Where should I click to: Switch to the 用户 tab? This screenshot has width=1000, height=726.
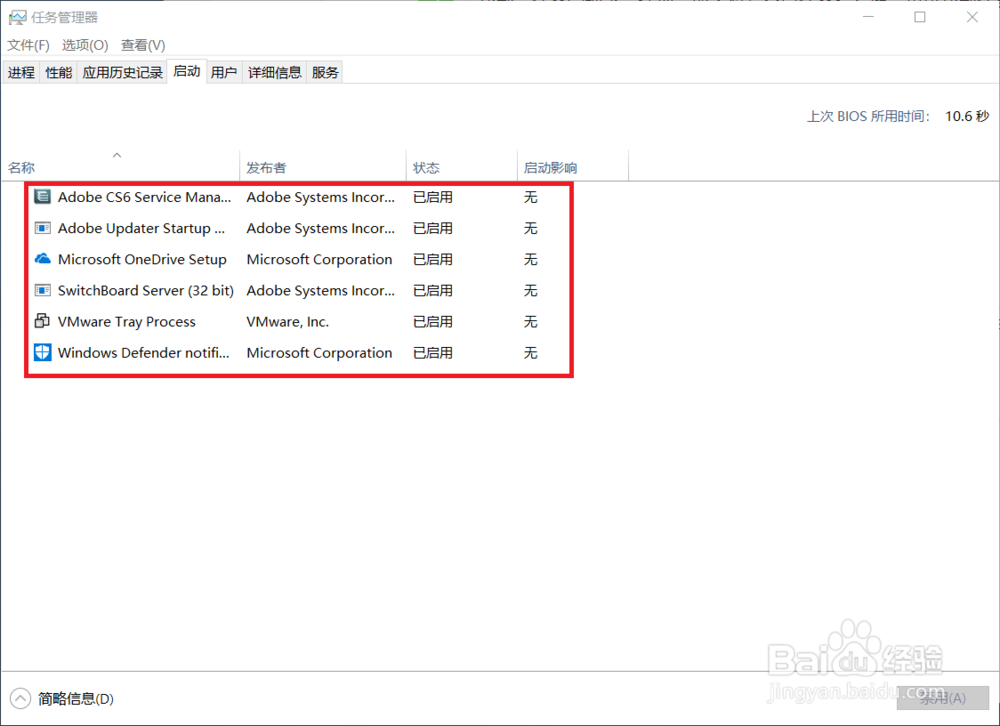[x=224, y=72]
